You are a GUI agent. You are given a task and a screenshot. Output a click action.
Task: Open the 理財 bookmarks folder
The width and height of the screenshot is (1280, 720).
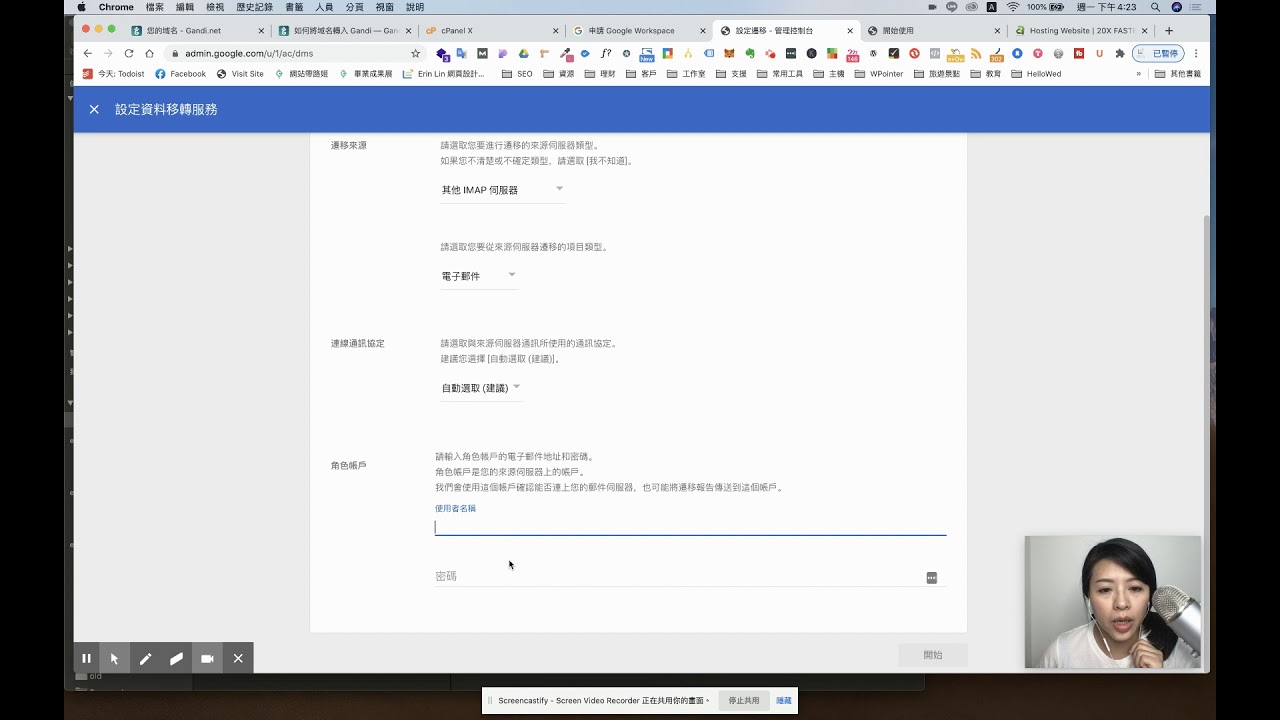[x=600, y=74]
